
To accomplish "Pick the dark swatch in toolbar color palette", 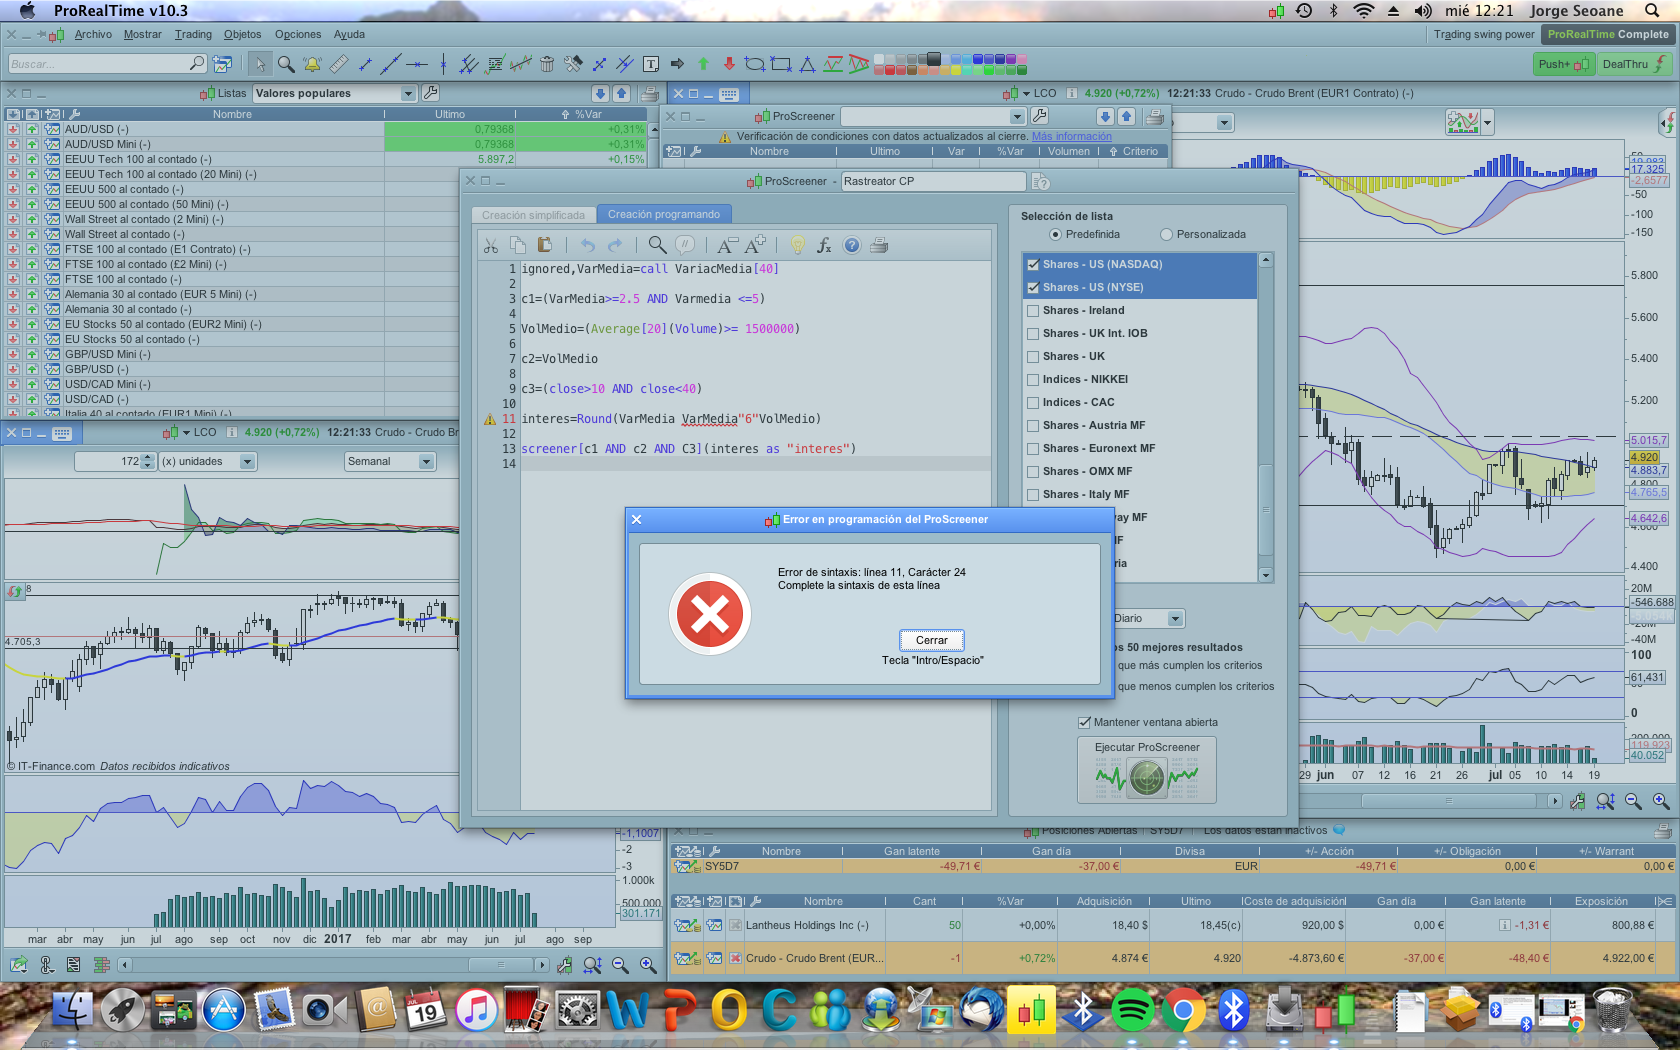I will pyautogui.click(x=934, y=57).
